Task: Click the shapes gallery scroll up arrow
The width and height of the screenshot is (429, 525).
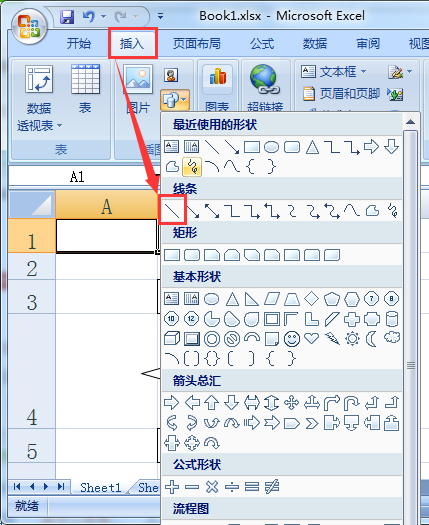Action: (x=411, y=122)
